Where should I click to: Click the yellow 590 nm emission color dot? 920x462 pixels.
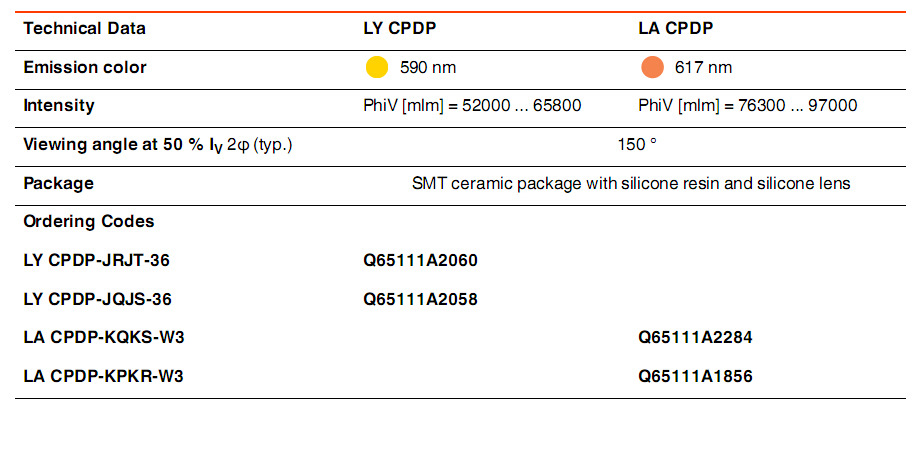(x=377, y=67)
